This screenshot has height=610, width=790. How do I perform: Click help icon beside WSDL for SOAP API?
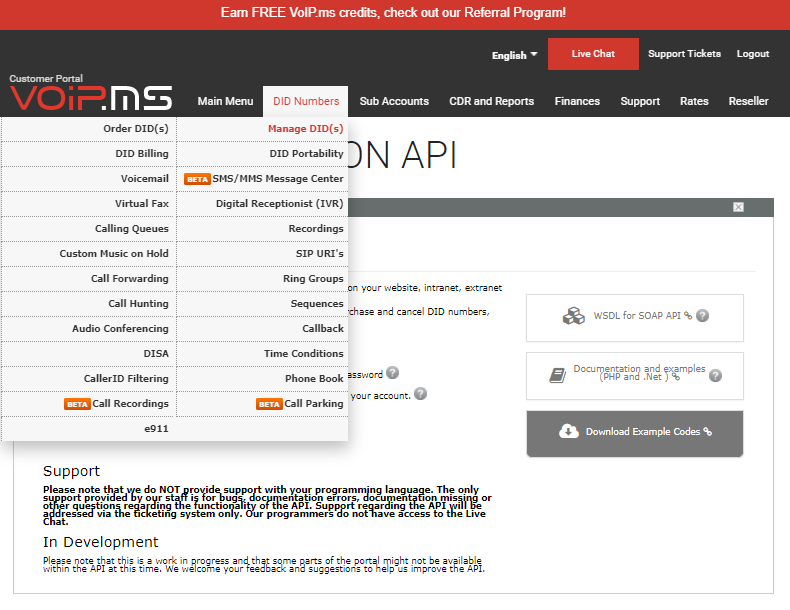pyautogui.click(x=703, y=316)
